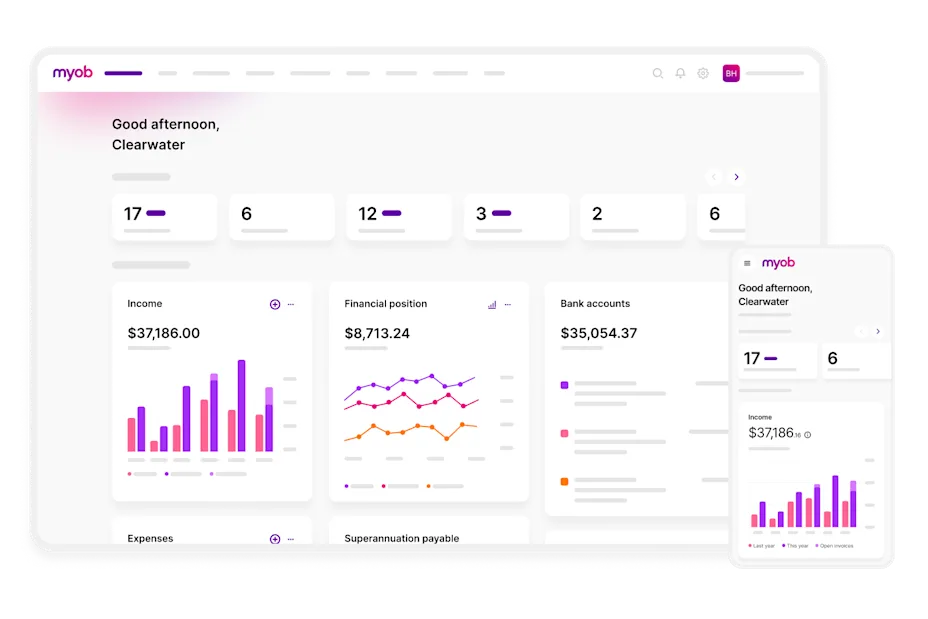This screenshot has height=619, width=928.
Task: Expand the mobile card with the right chevron
Action: tap(878, 331)
